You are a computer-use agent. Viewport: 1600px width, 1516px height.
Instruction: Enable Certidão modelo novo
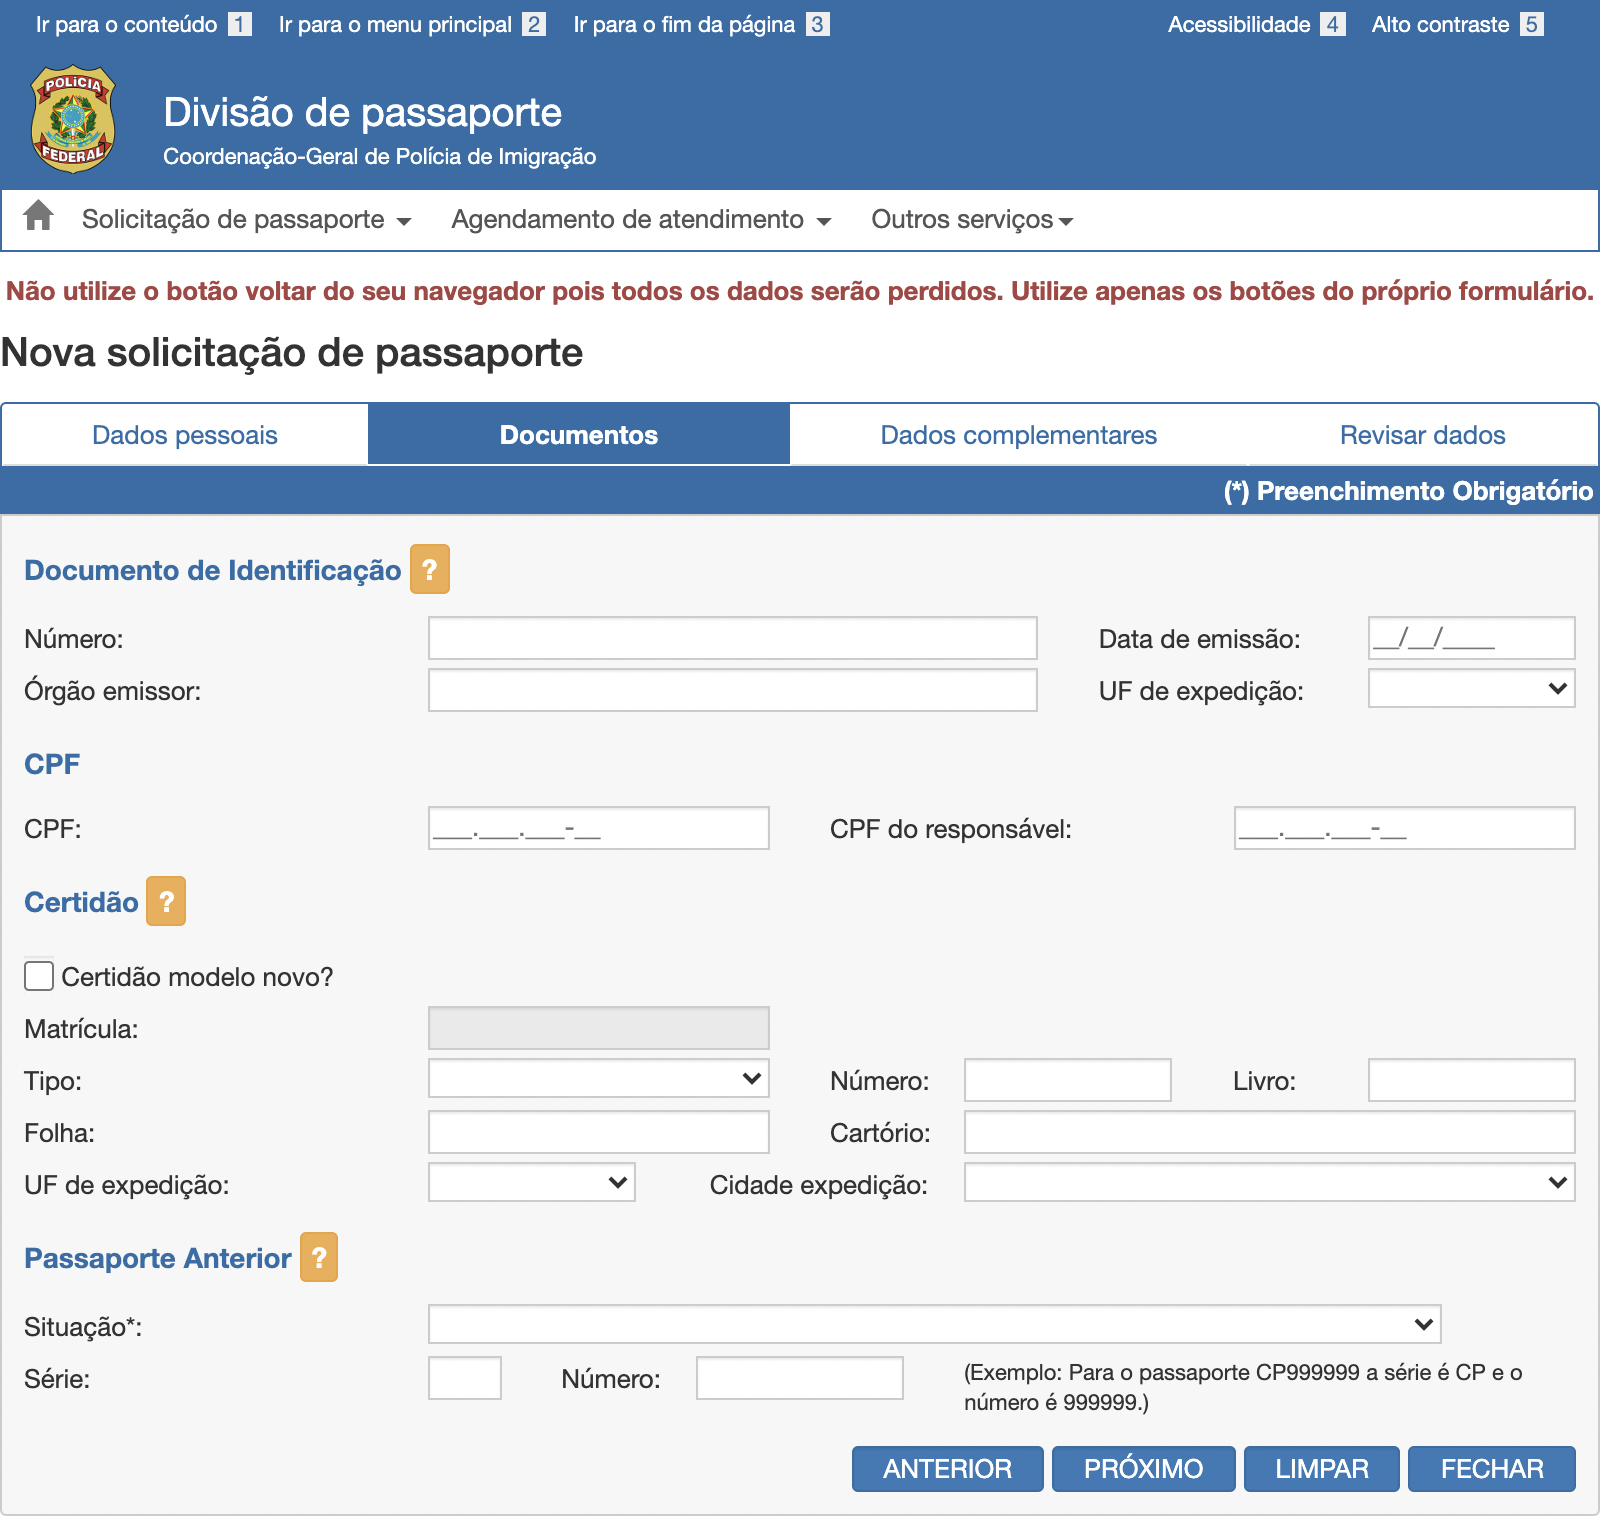pyautogui.click(x=38, y=975)
